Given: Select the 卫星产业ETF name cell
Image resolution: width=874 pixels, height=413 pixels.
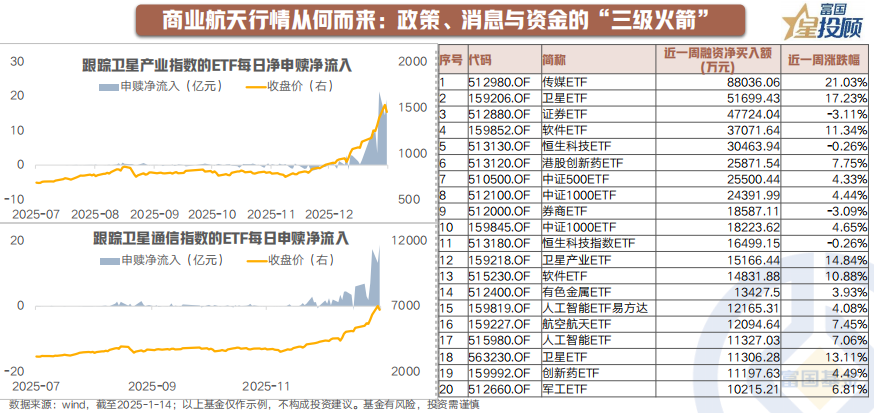Looking at the screenshot, I should [x=598, y=259].
